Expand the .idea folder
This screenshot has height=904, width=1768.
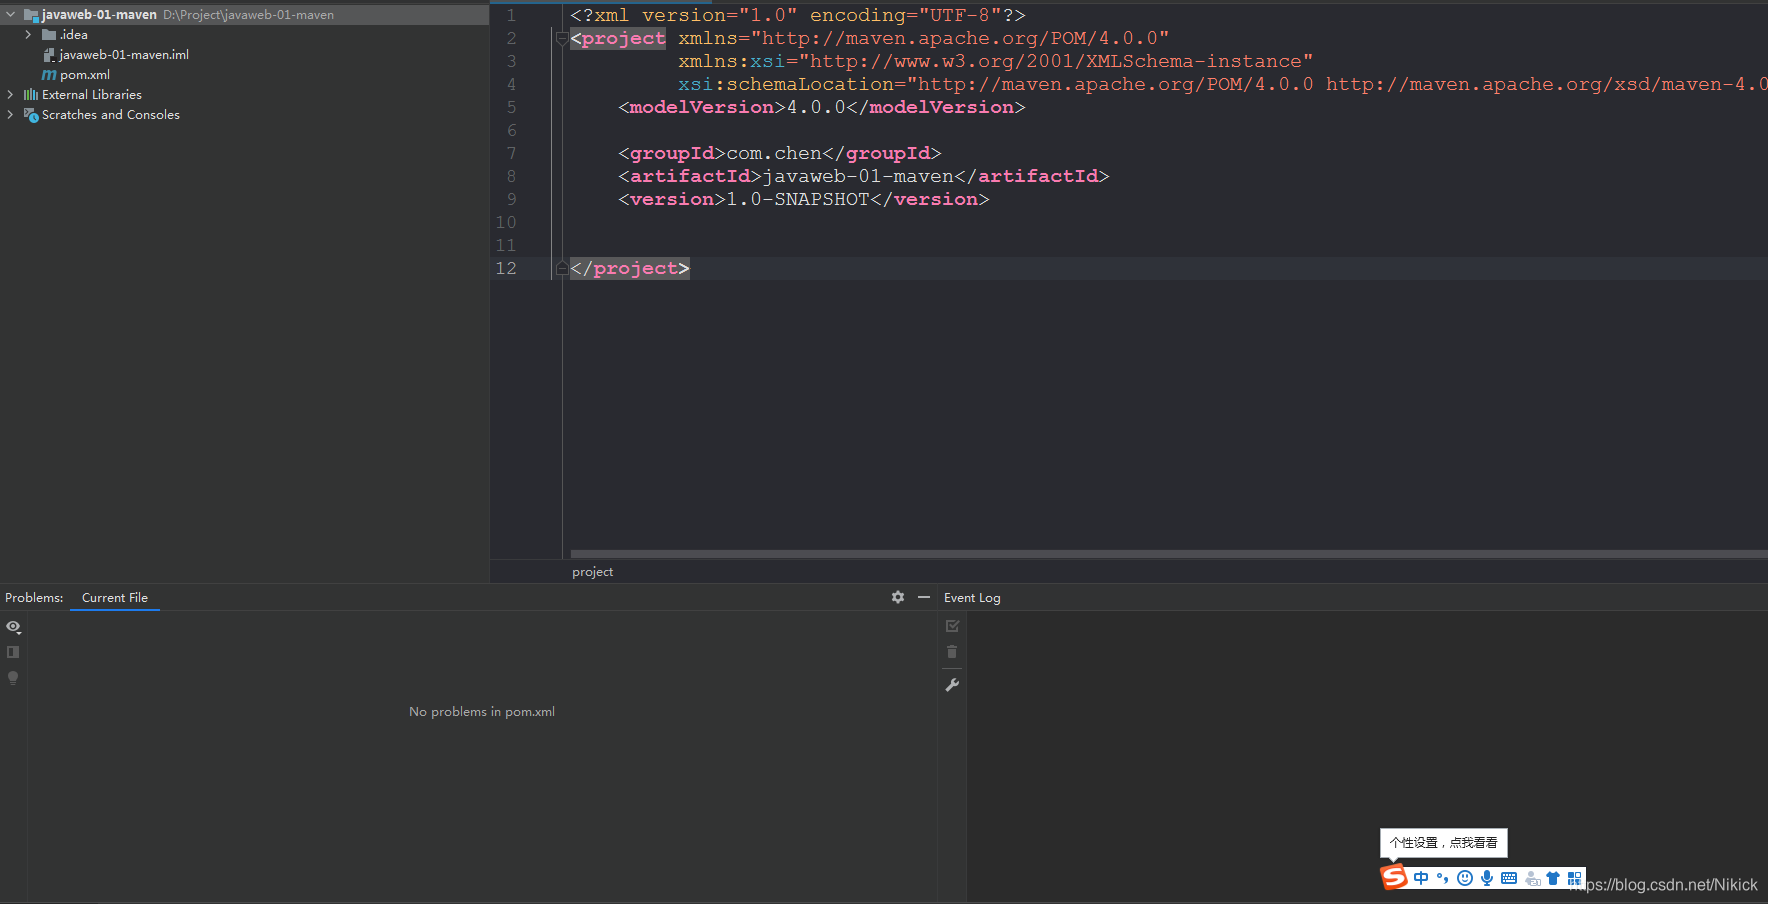(28, 35)
